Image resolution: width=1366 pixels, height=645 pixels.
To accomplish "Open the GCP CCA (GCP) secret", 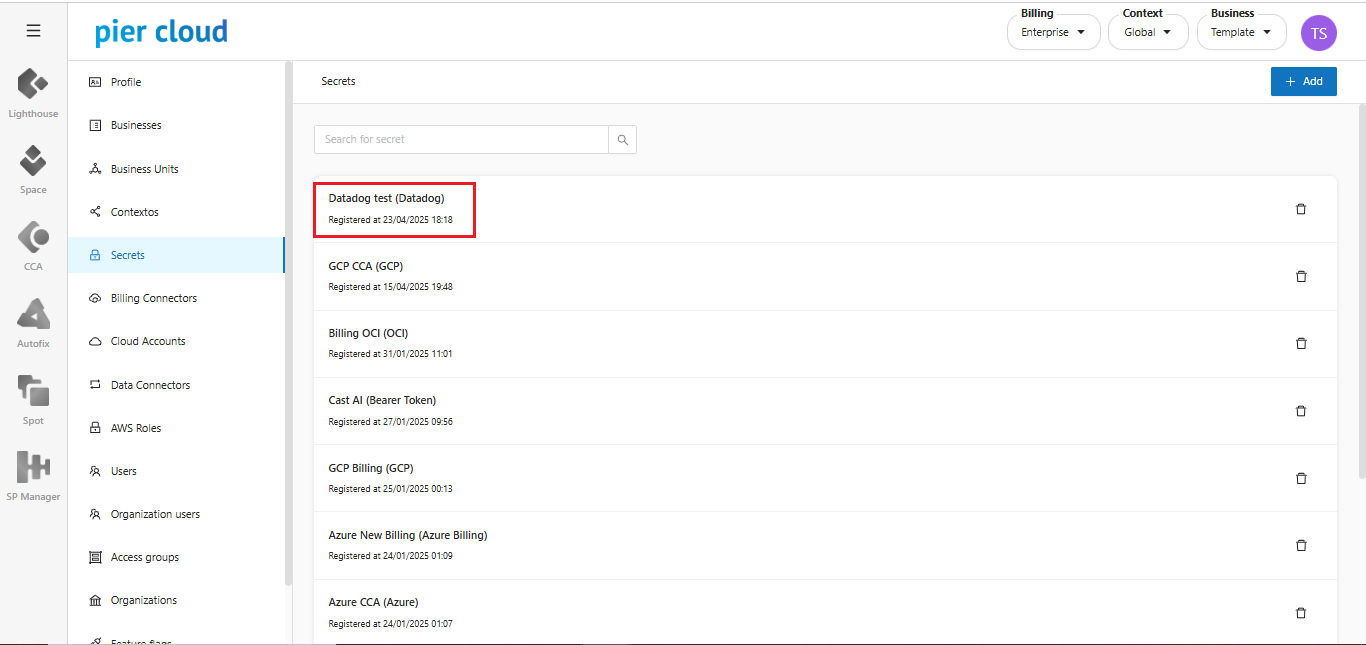I will click(x=366, y=266).
